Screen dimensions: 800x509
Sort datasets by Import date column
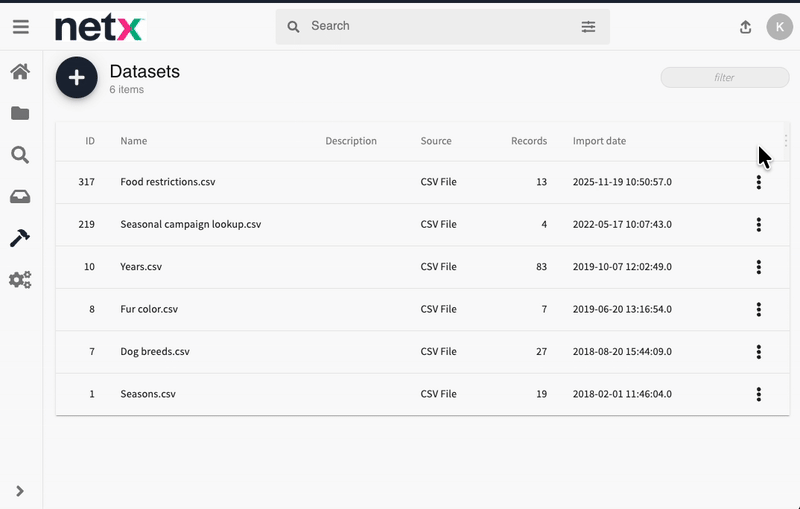(x=599, y=141)
